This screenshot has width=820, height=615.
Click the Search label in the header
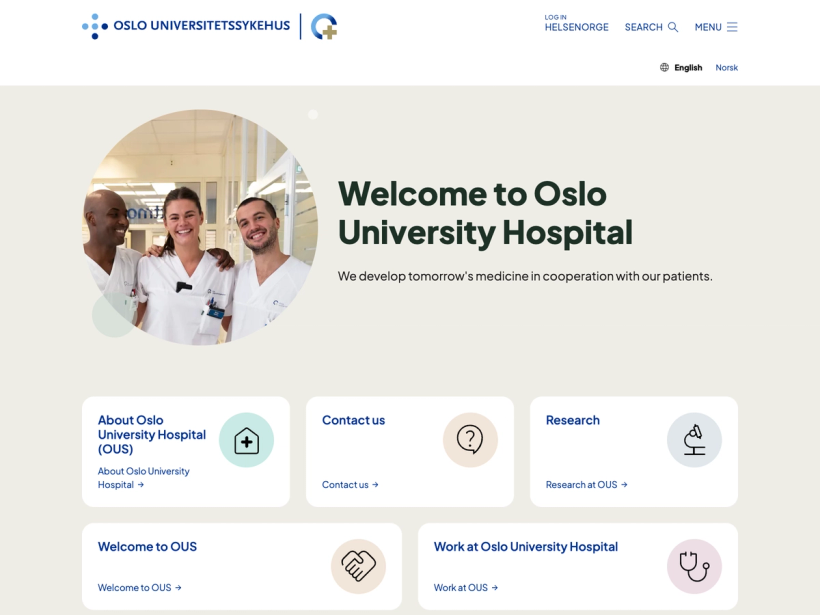coord(643,27)
